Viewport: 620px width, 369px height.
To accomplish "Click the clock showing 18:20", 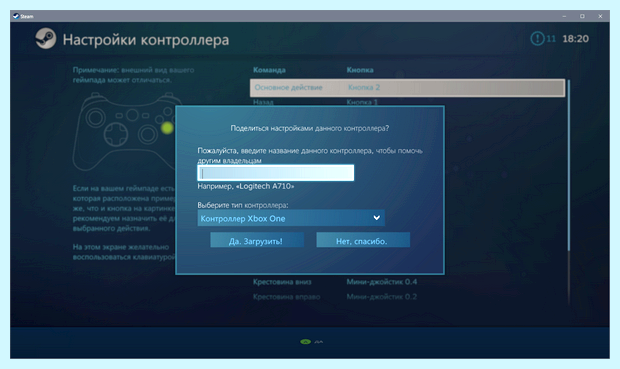I will coord(575,39).
